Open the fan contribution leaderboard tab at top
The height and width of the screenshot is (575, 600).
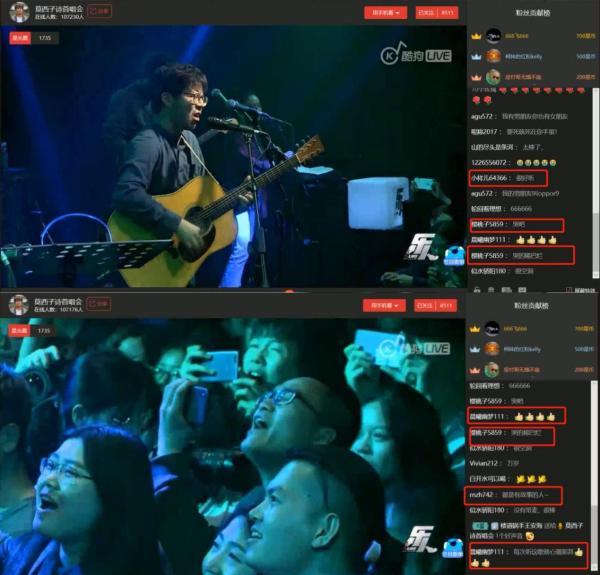tap(531, 11)
